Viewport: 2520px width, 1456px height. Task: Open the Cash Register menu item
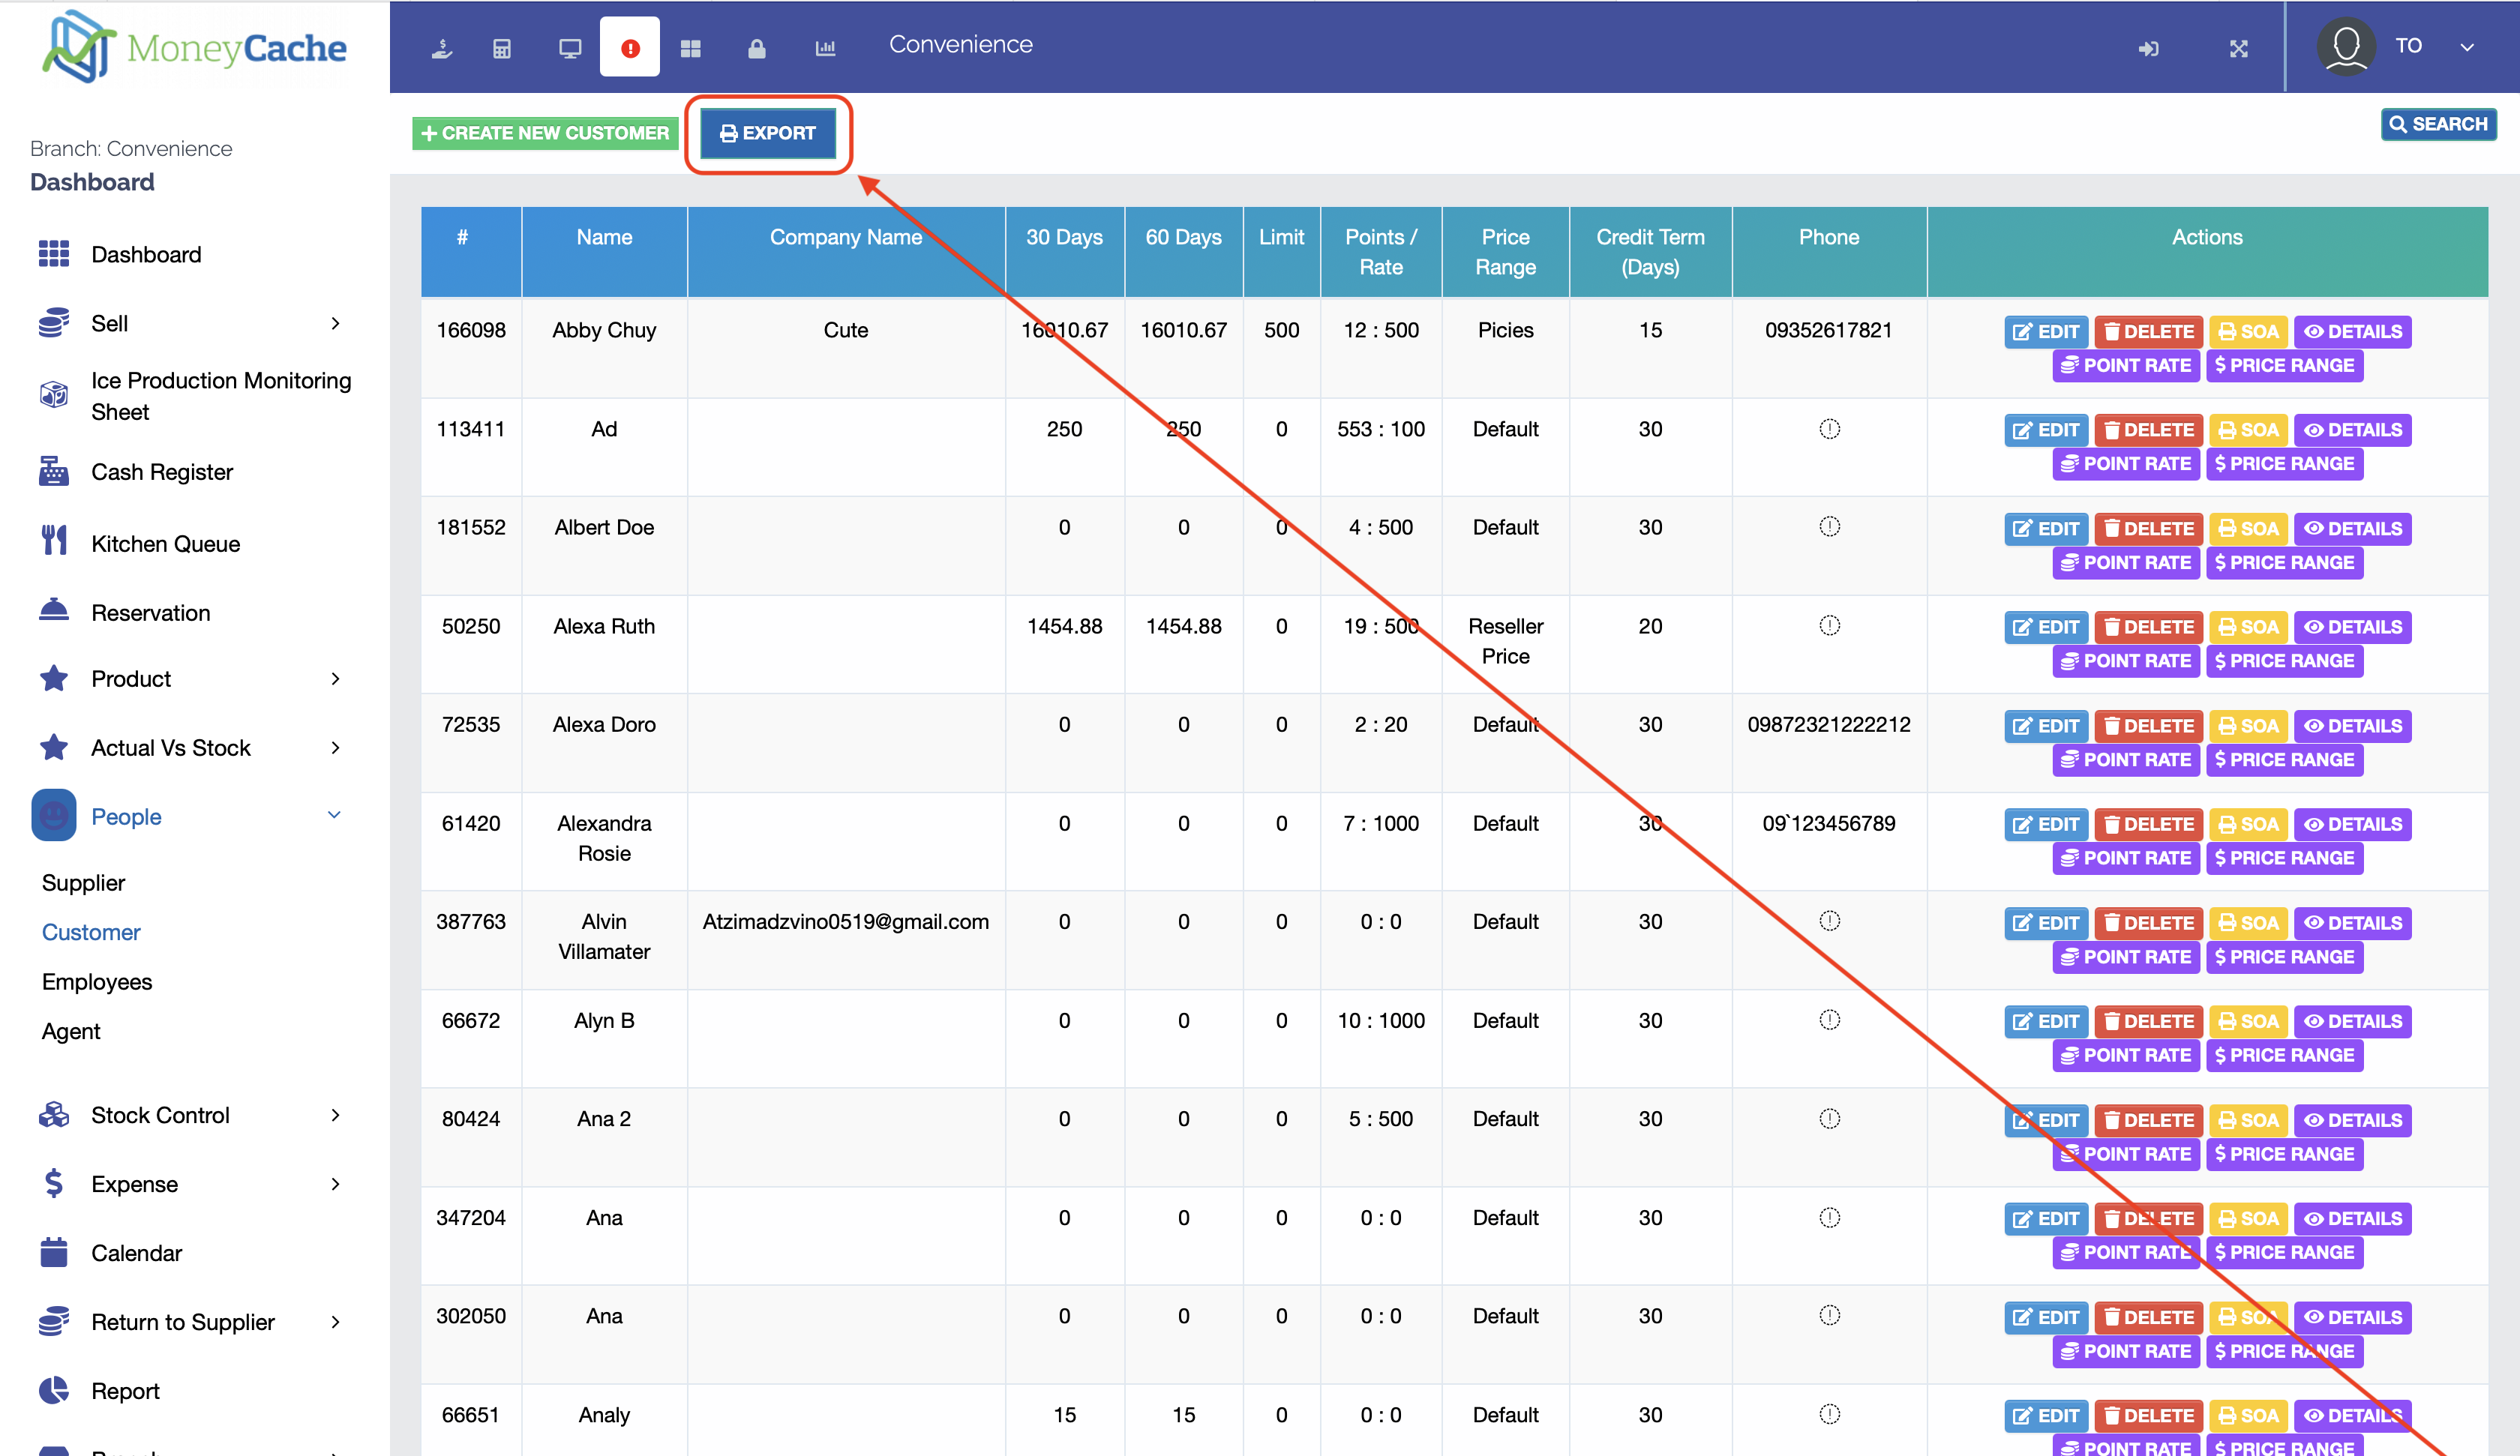tap(161, 472)
